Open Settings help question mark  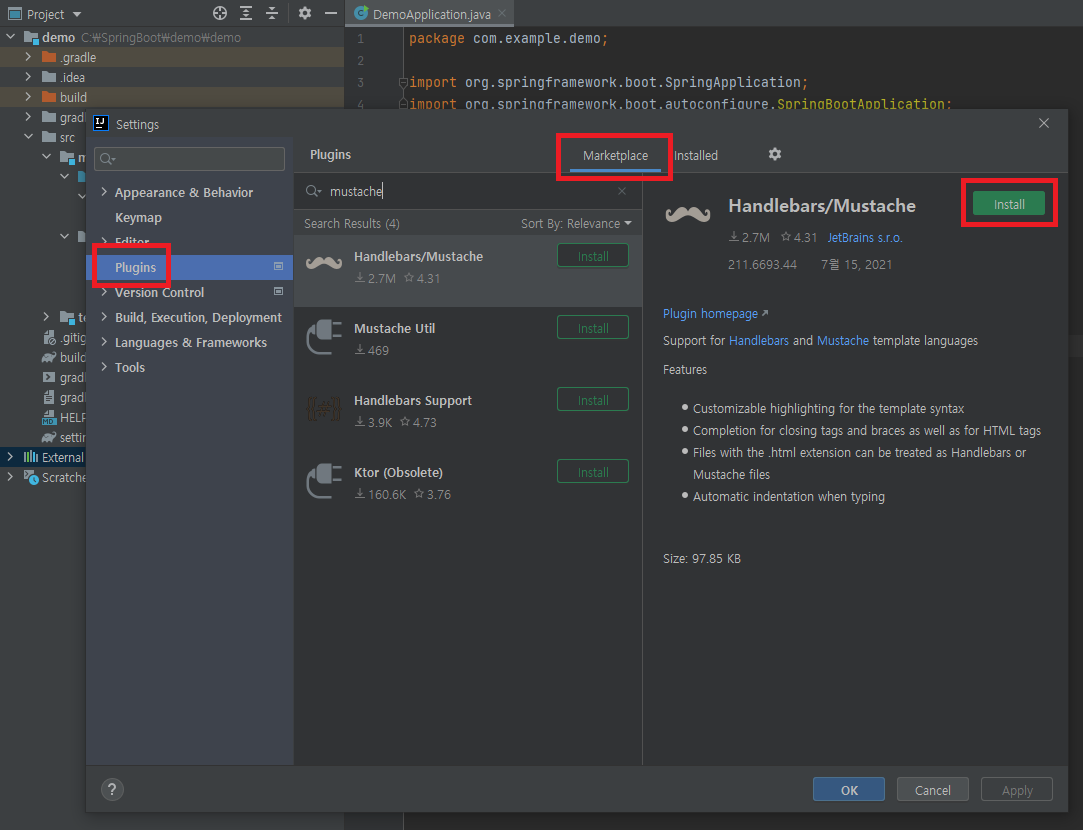pyautogui.click(x=112, y=789)
